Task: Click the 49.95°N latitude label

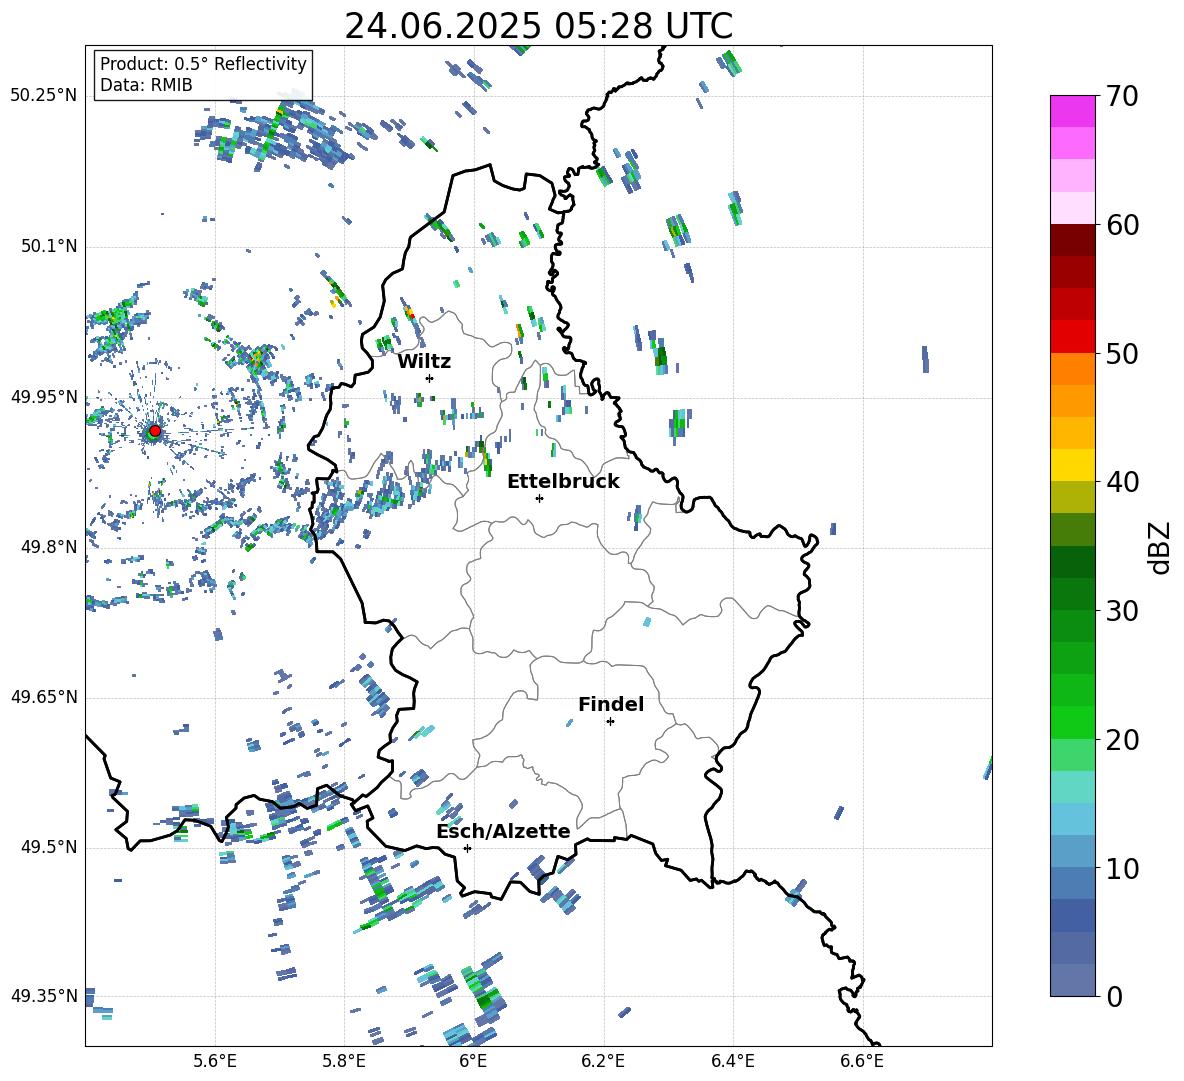Action: 44,397
